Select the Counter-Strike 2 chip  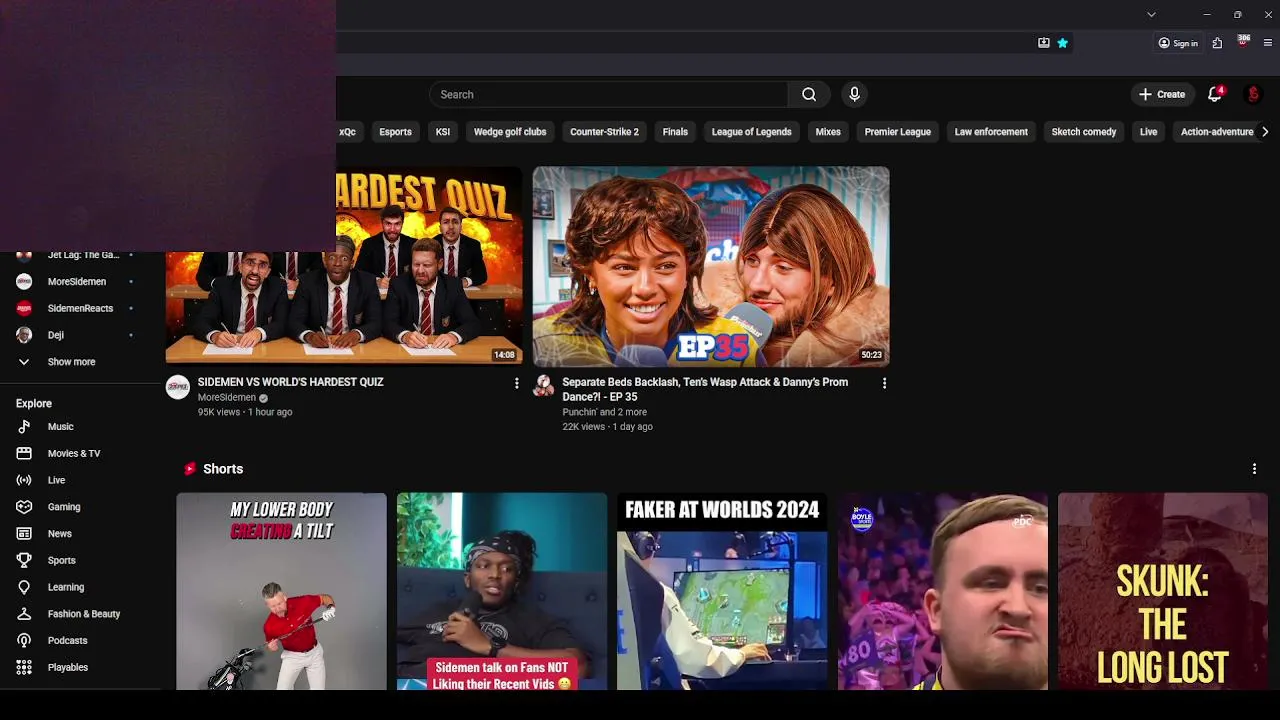pyautogui.click(x=604, y=132)
